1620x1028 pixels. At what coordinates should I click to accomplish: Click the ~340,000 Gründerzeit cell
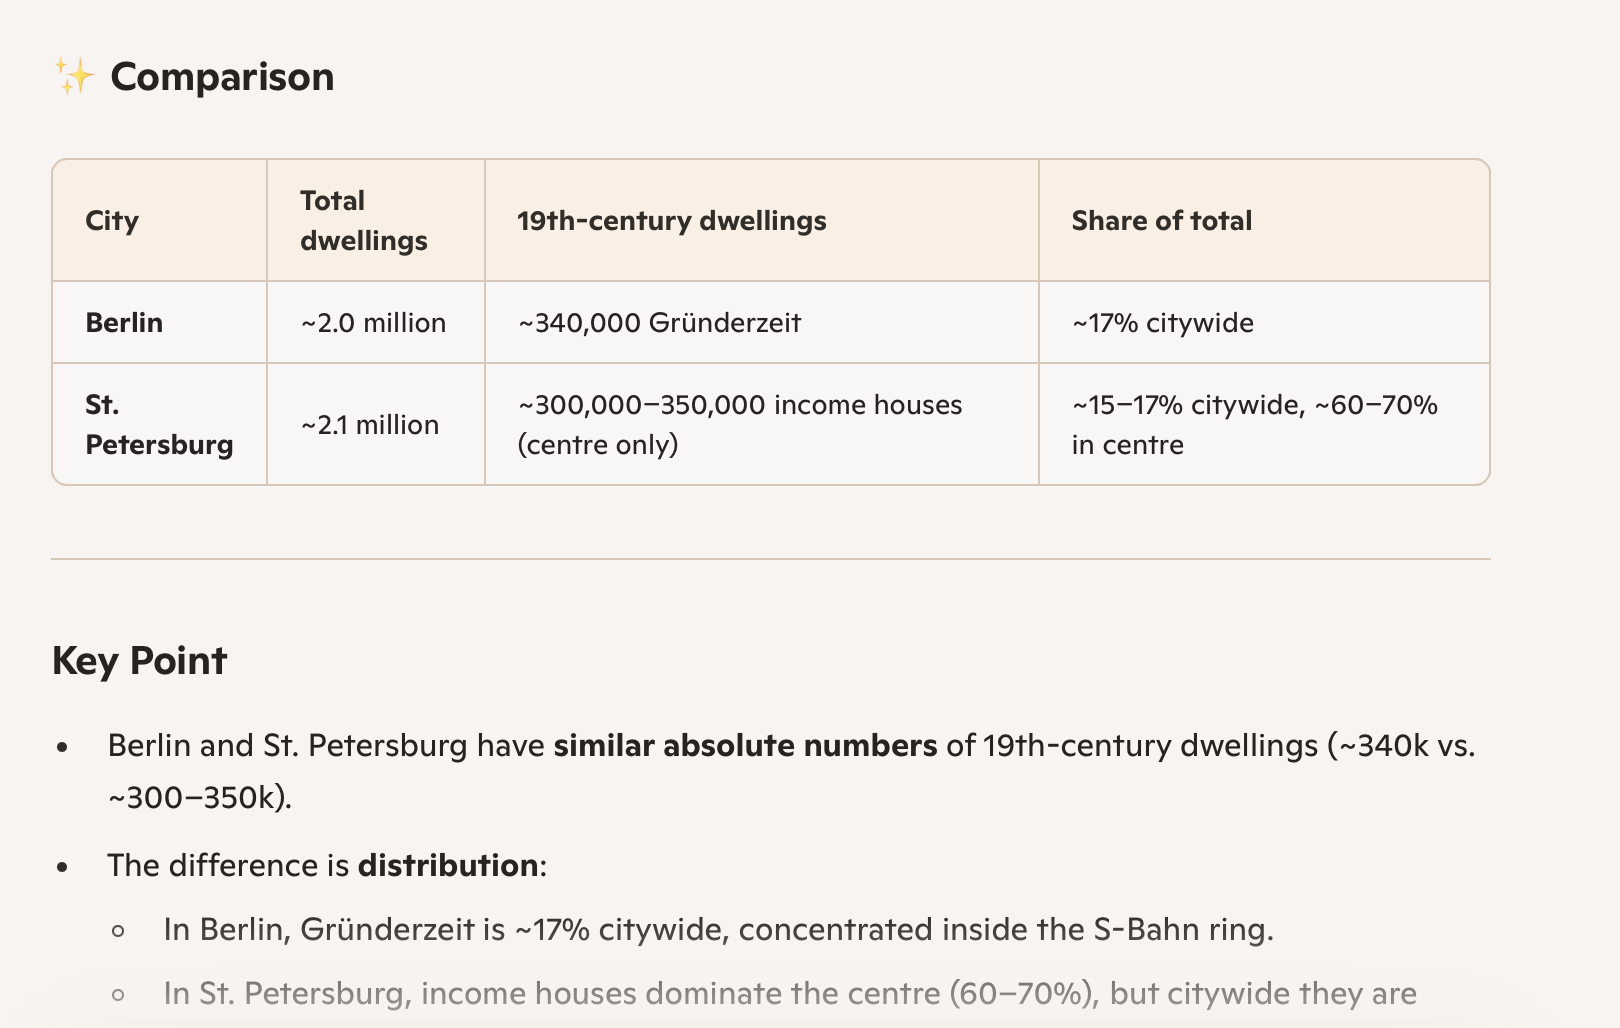tap(659, 323)
